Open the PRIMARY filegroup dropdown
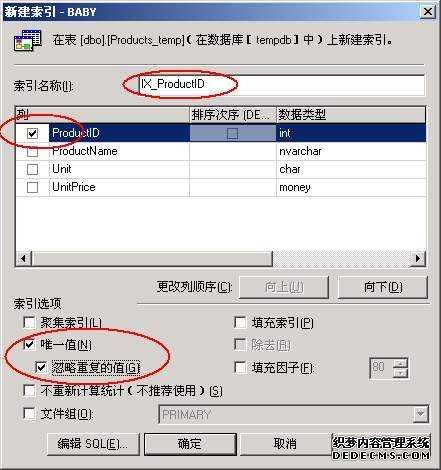The height and width of the screenshot is (470, 441). click(420, 414)
